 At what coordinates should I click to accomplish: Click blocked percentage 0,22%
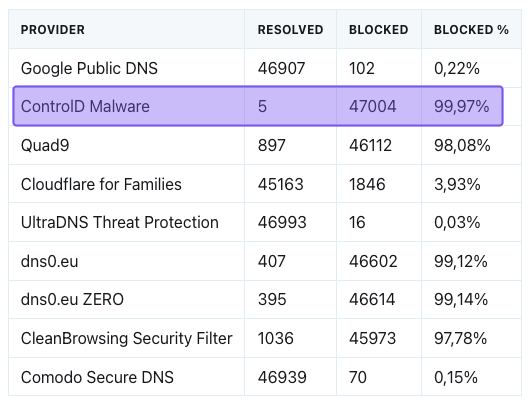coord(457,68)
